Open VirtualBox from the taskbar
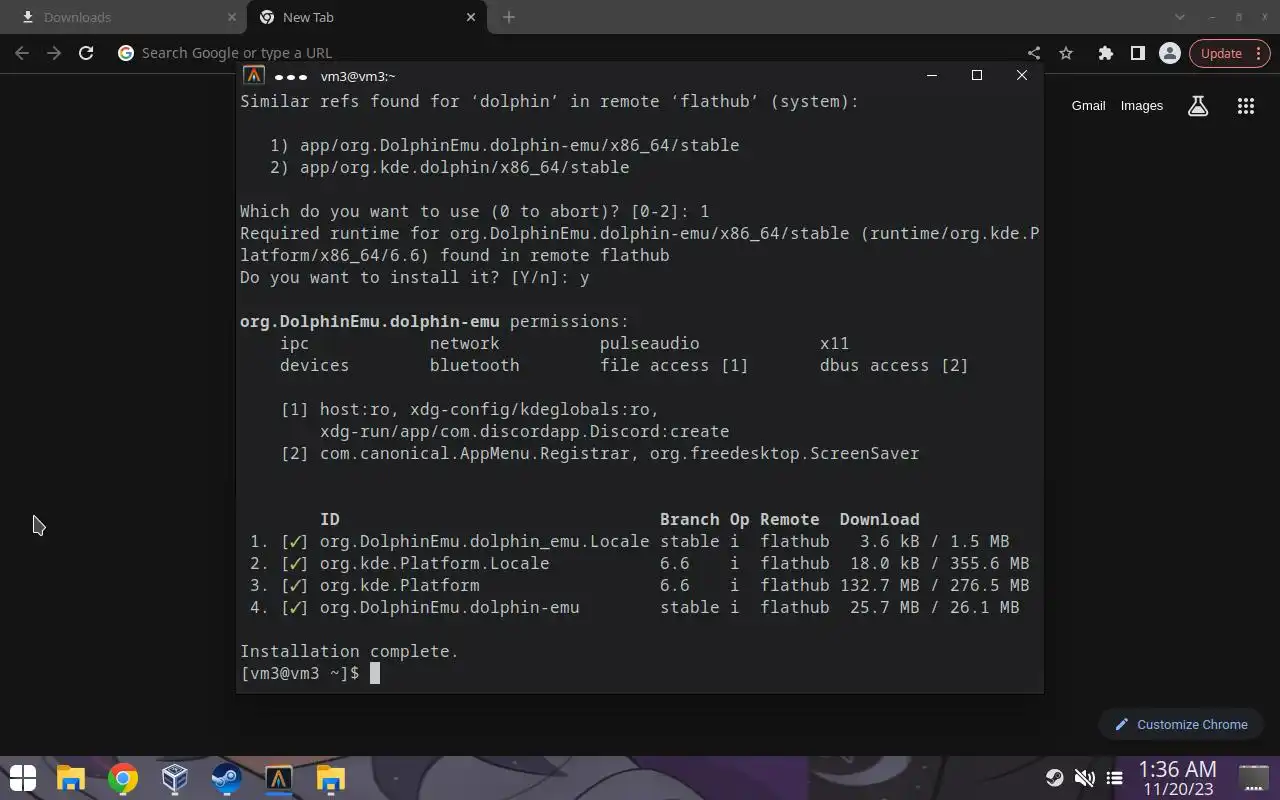 pyautogui.click(x=175, y=778)
